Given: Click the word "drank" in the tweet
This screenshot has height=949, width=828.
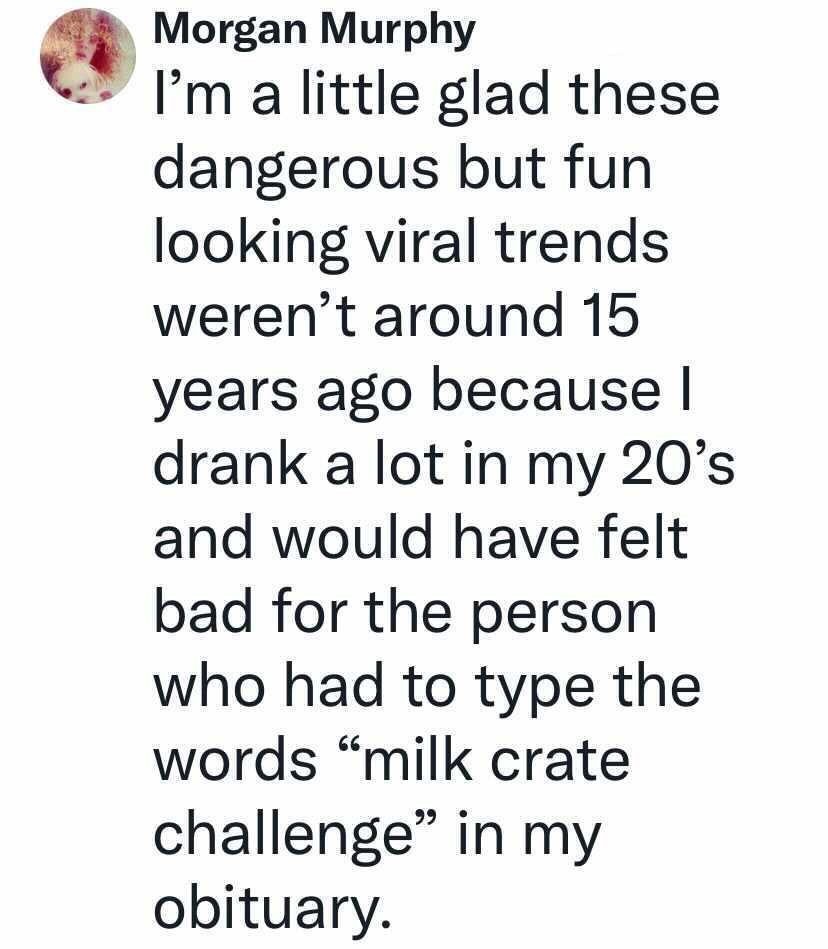Looking at the screenshot, I should click(x=230, y=462).
